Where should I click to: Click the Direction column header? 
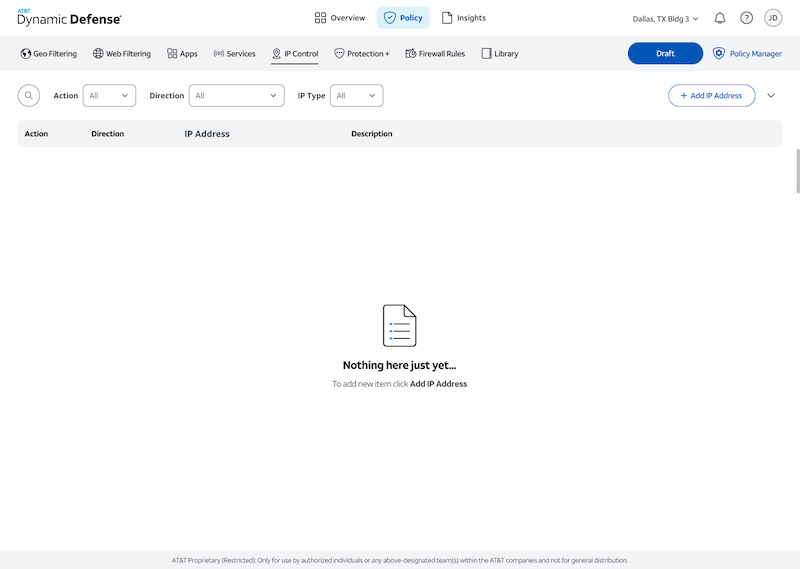[108, 134]
